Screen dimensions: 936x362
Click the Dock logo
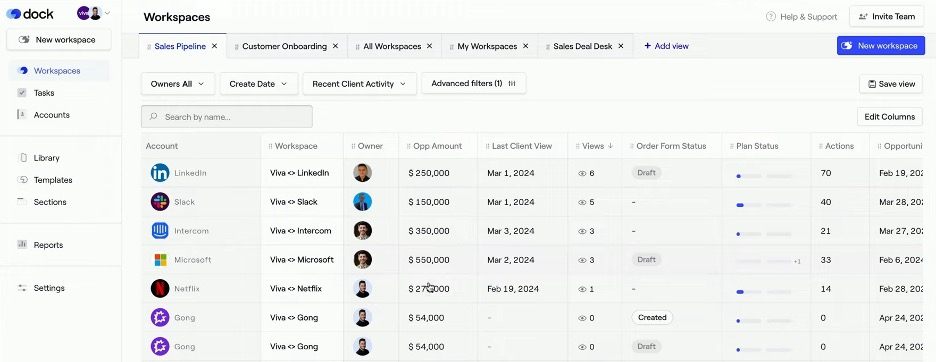tap(30, 14)
